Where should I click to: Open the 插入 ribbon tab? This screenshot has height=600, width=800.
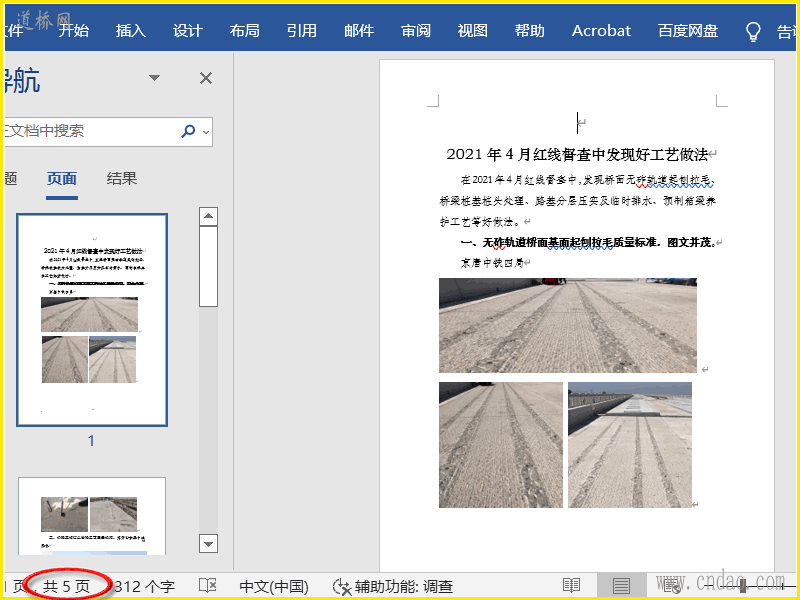point(131,31)
